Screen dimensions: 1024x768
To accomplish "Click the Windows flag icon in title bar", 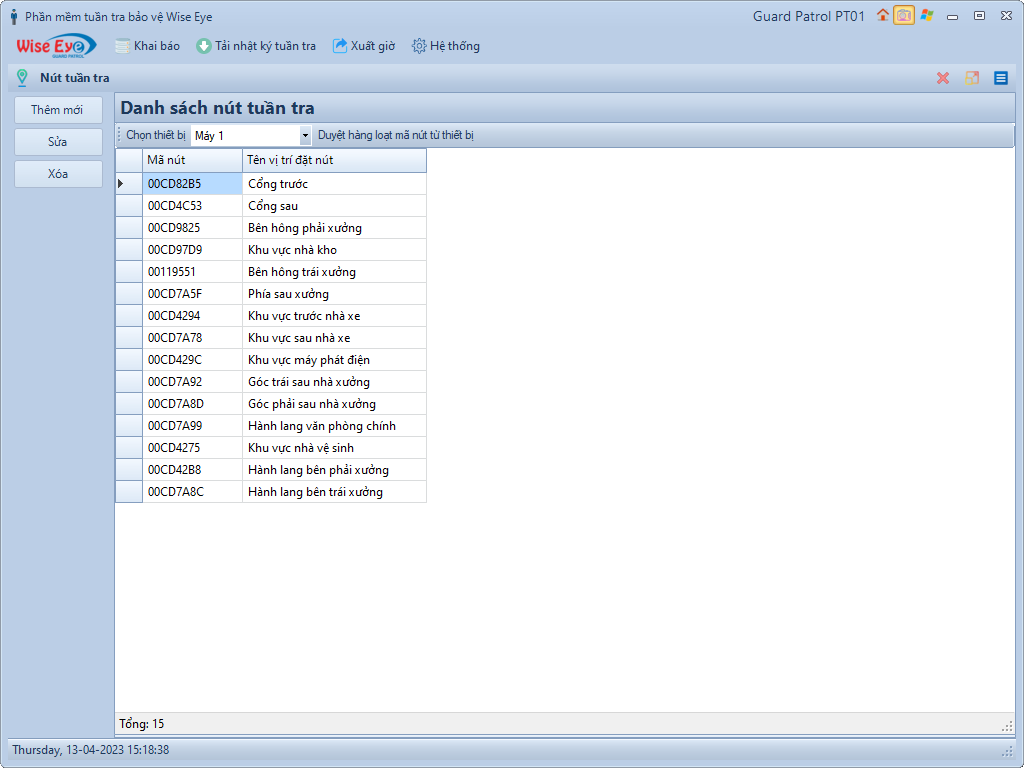I will pos(927,15).
